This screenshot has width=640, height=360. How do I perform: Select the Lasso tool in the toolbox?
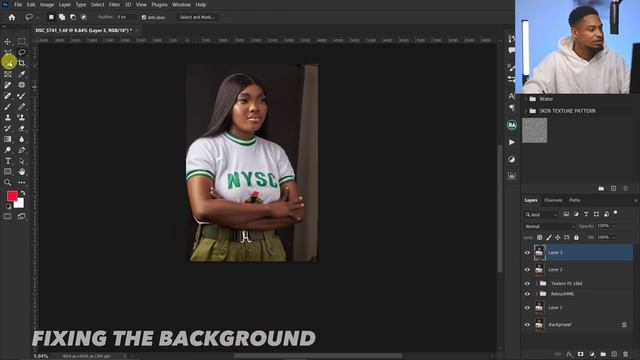pos(22,52)
